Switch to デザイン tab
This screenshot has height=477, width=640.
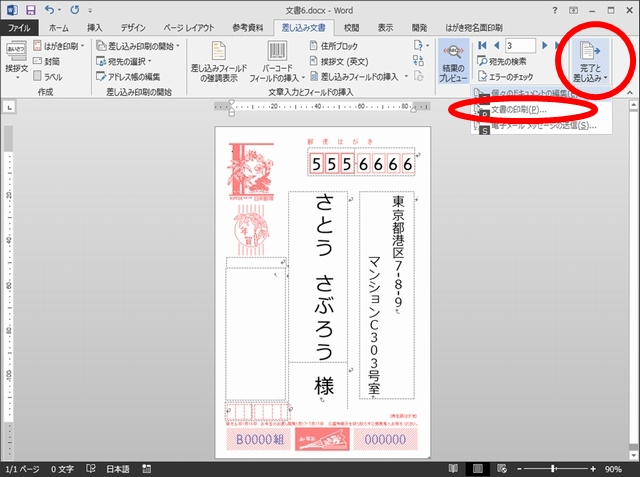click(x=133, y=27)
